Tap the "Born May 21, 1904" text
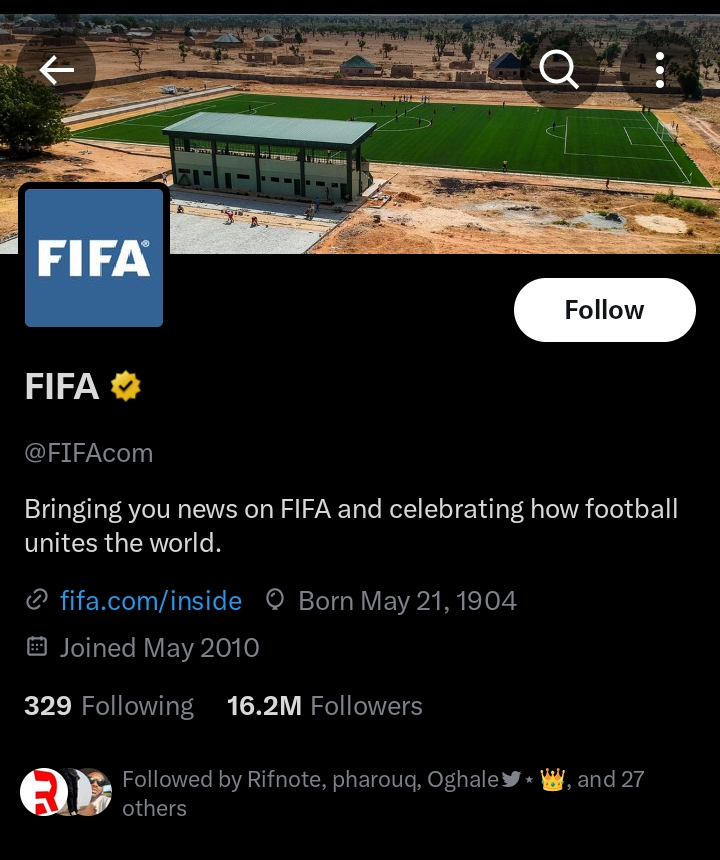The height and width of the screenshot is (860, 720). 407,600
